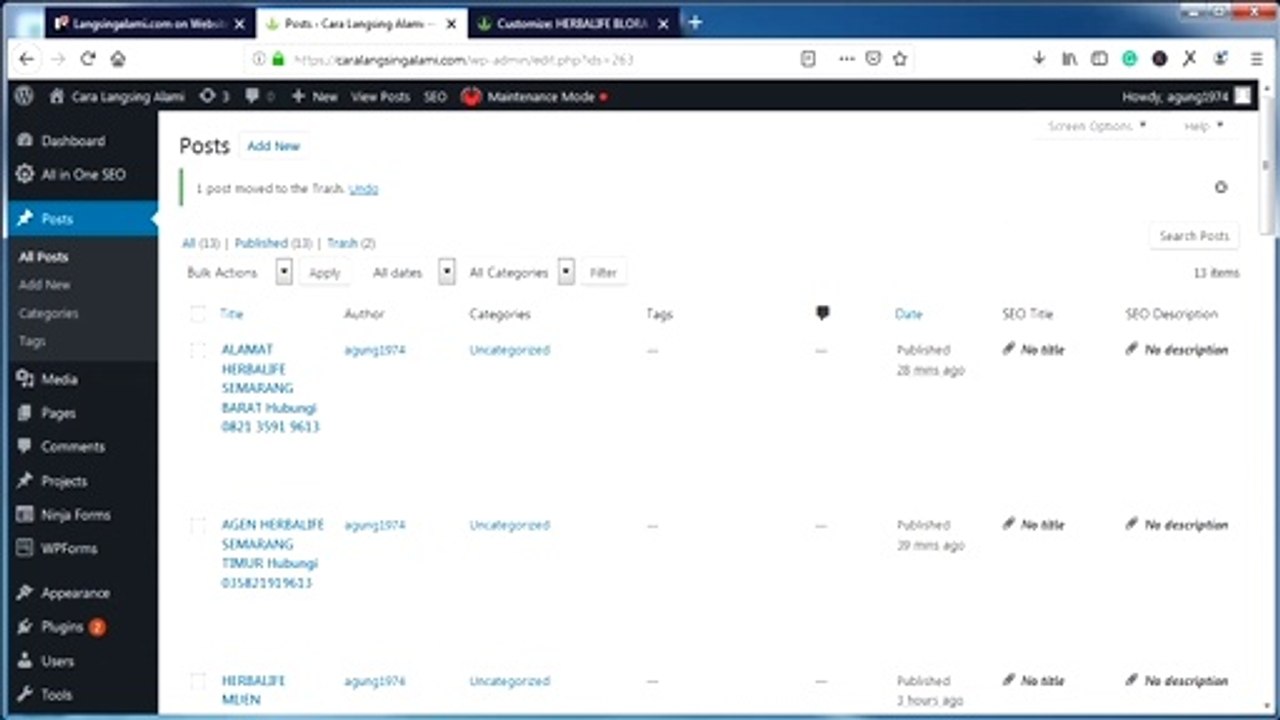Click the updates icon showing 3 in admin bar

(x=214, y=97)
